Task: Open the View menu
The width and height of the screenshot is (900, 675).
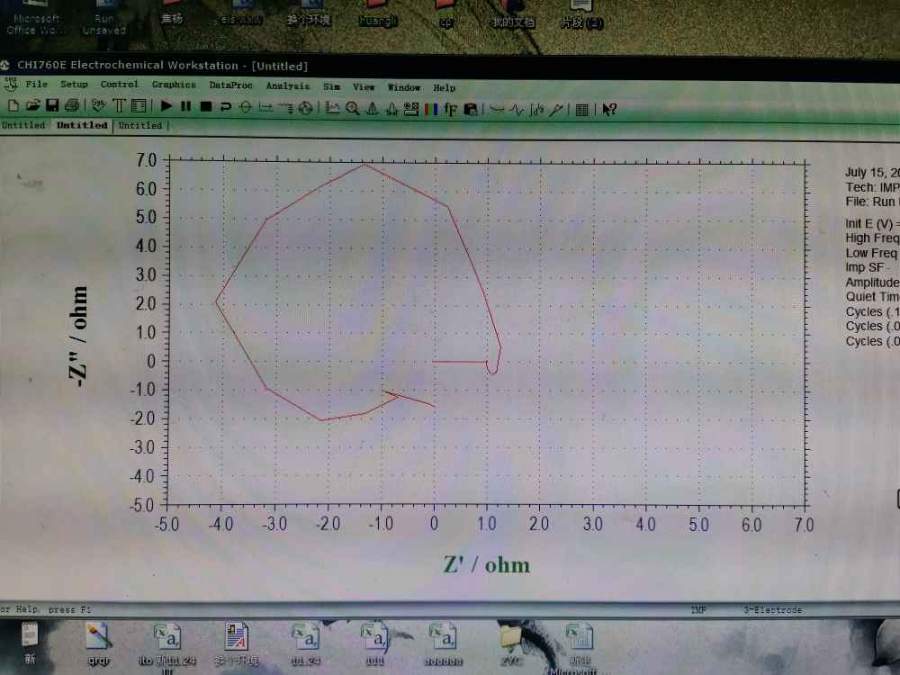Action: click(363, 87)
